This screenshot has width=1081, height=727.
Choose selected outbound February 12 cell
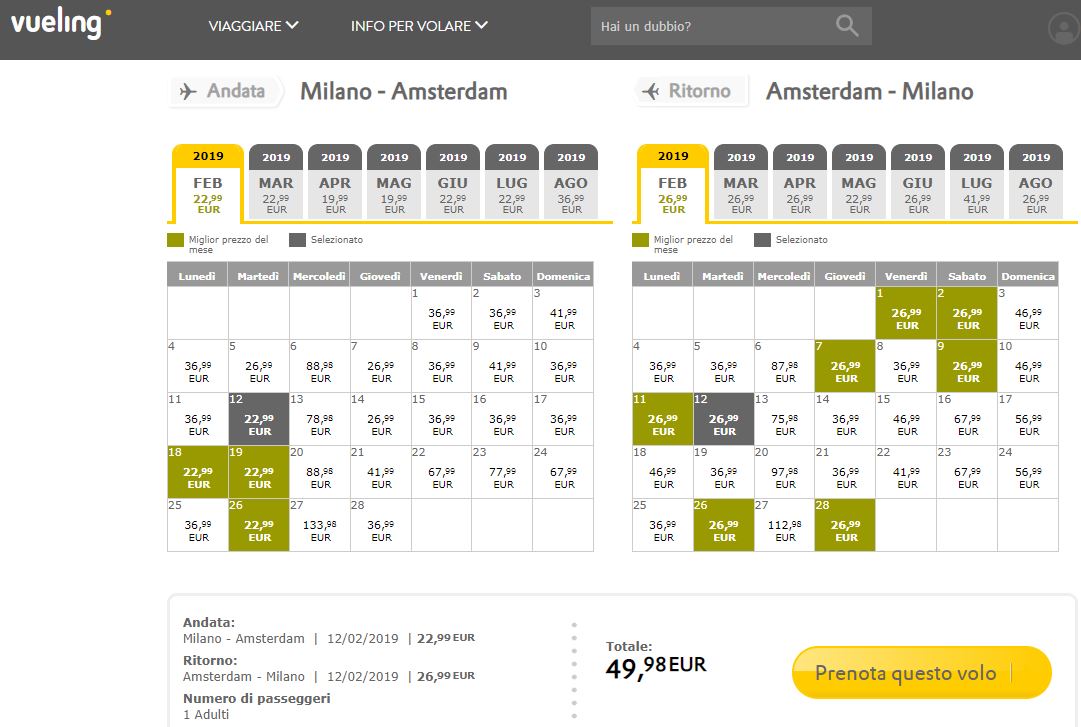coord(259,419)
